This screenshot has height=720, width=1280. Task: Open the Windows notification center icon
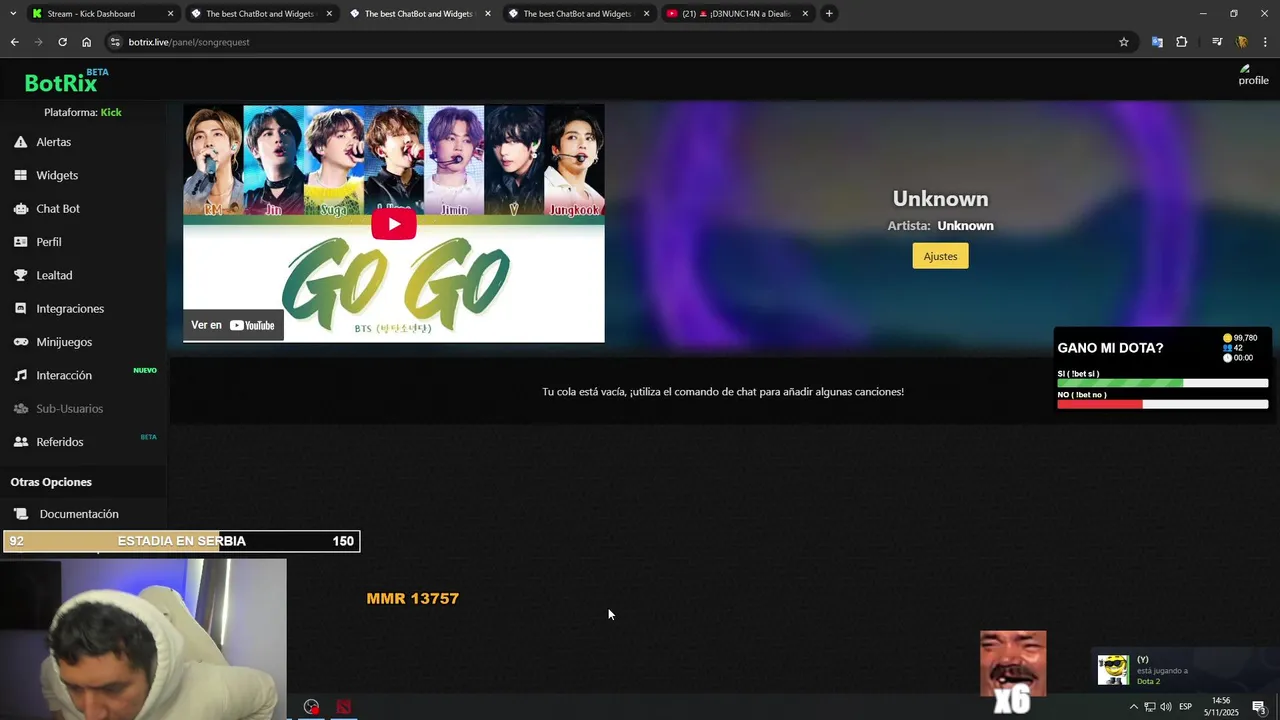point(1259,707)
